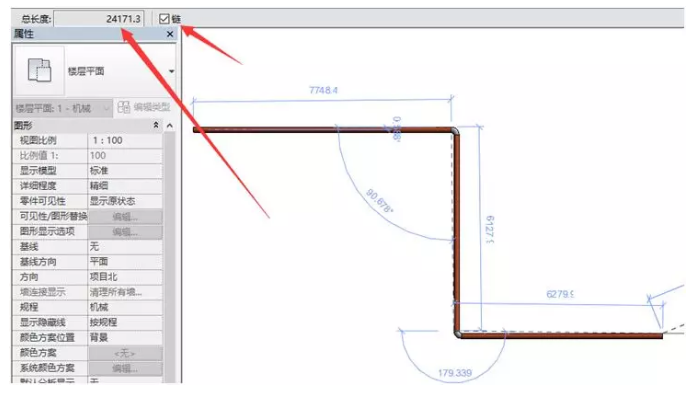Open the floor plan view instance dropdown
Image resolution: width=695 pixels, height=396 pixels.
pos(63,108)
